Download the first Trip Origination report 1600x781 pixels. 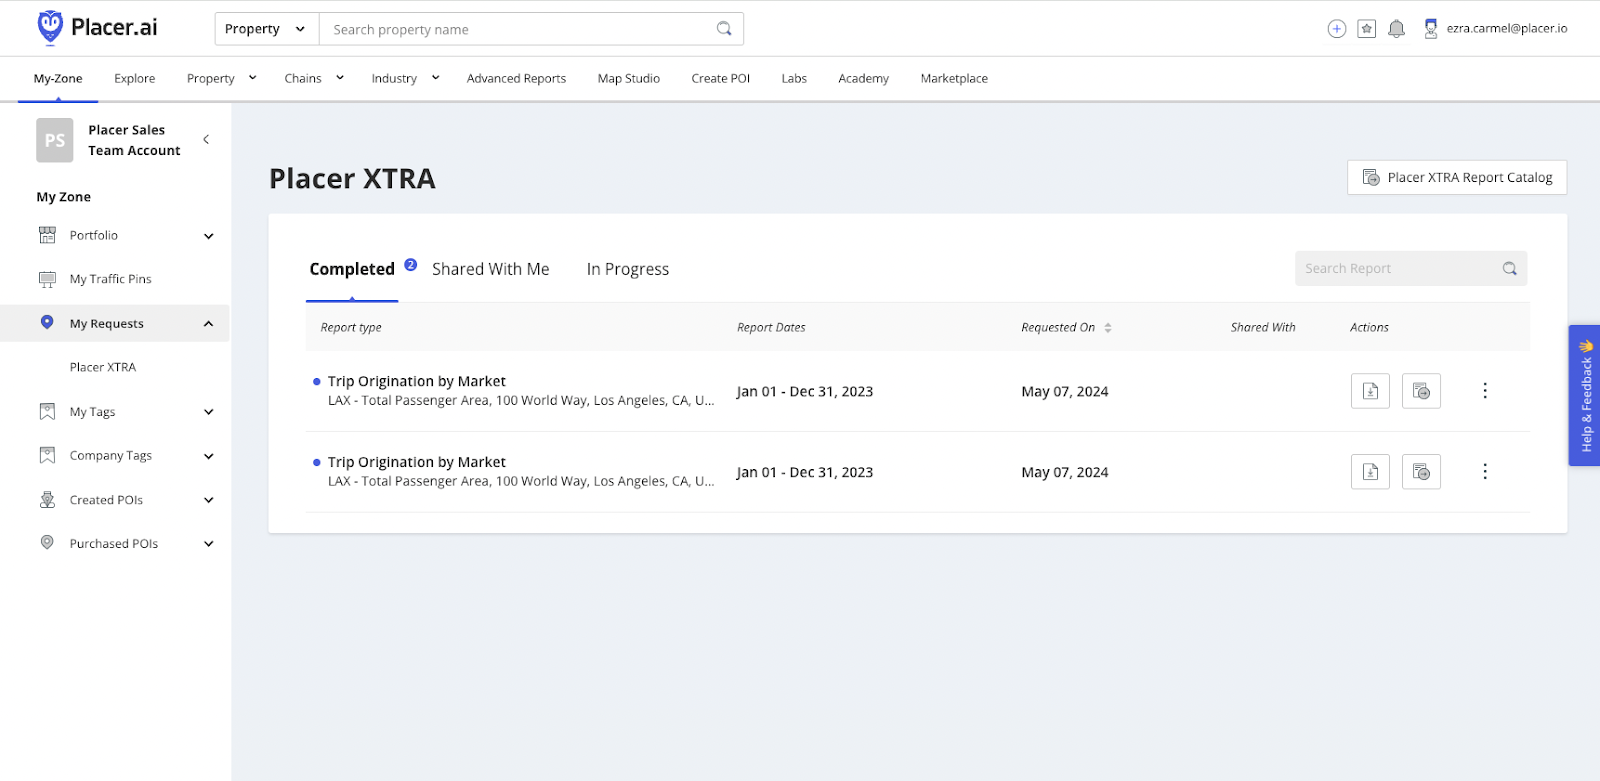pyautogui.click(x=1371, y=391)
